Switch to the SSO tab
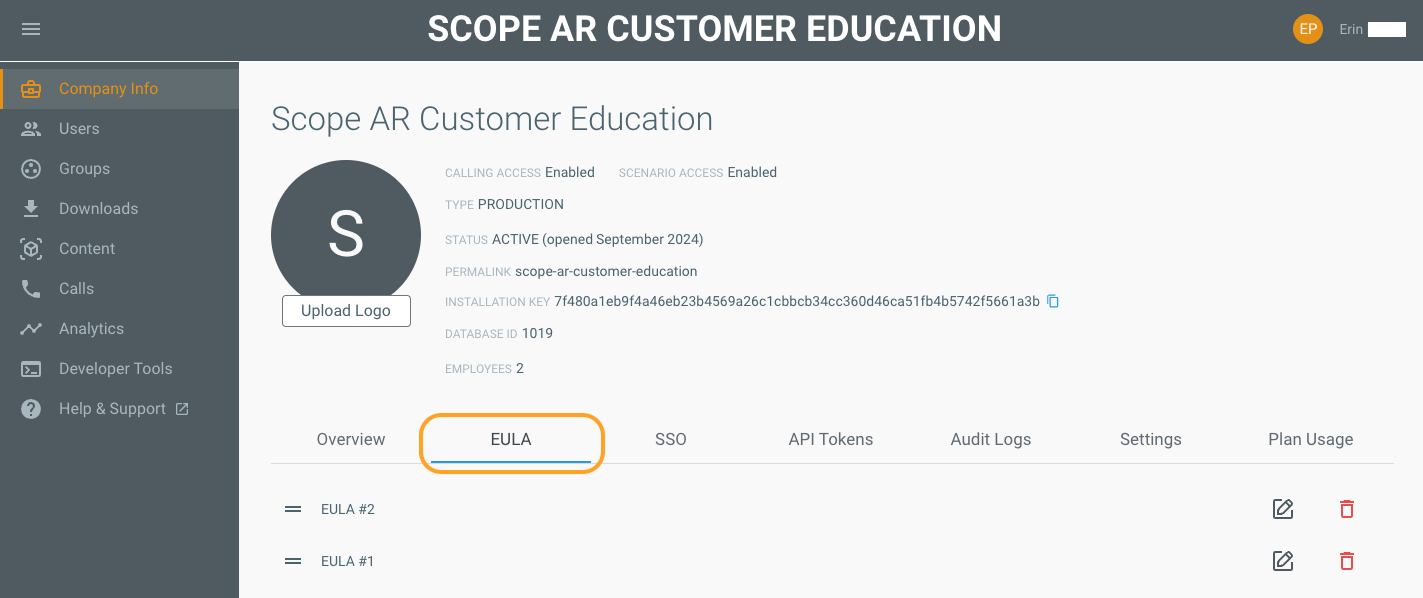1423x598 pixels. (x=670, y=439)
